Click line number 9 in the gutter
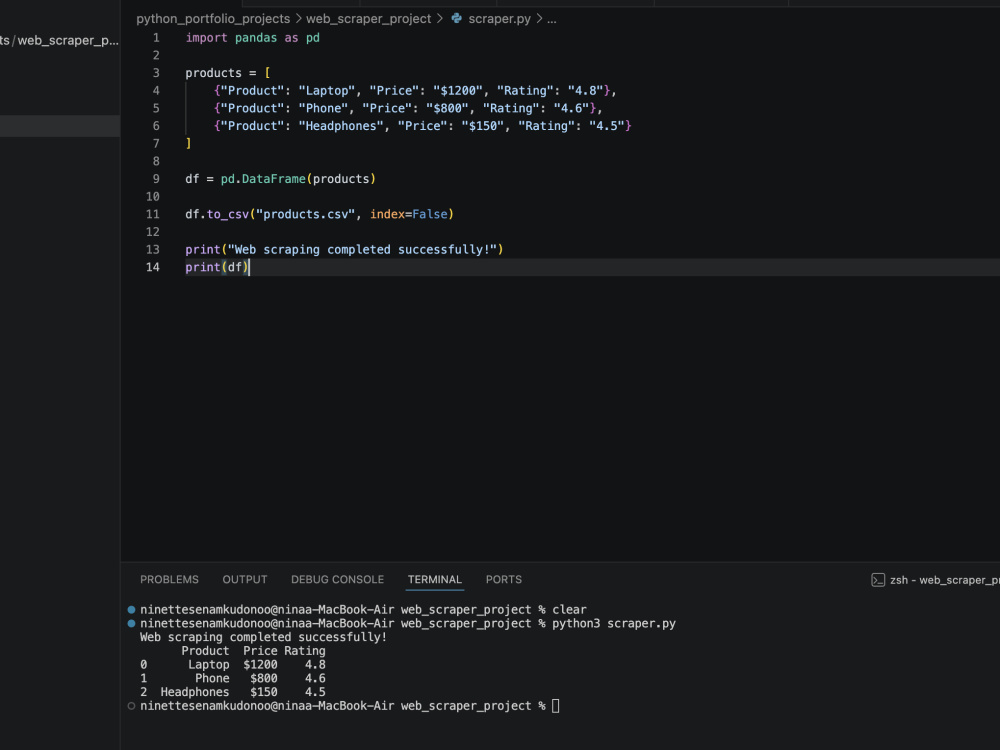Image resolution: width=1000 pixels, height=750 pixels. point(156,179)
